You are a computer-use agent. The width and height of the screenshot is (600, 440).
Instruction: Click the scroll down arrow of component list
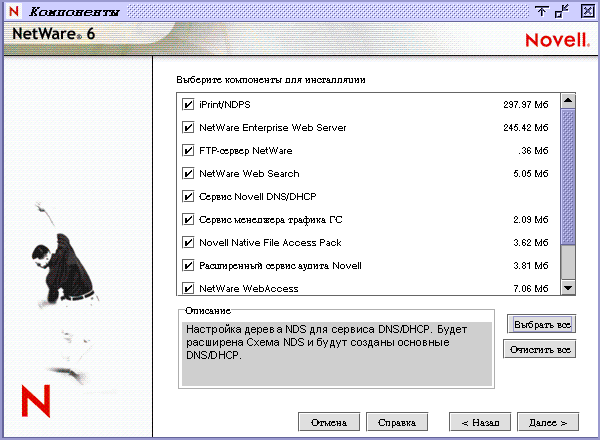click(x=568, y=288)
